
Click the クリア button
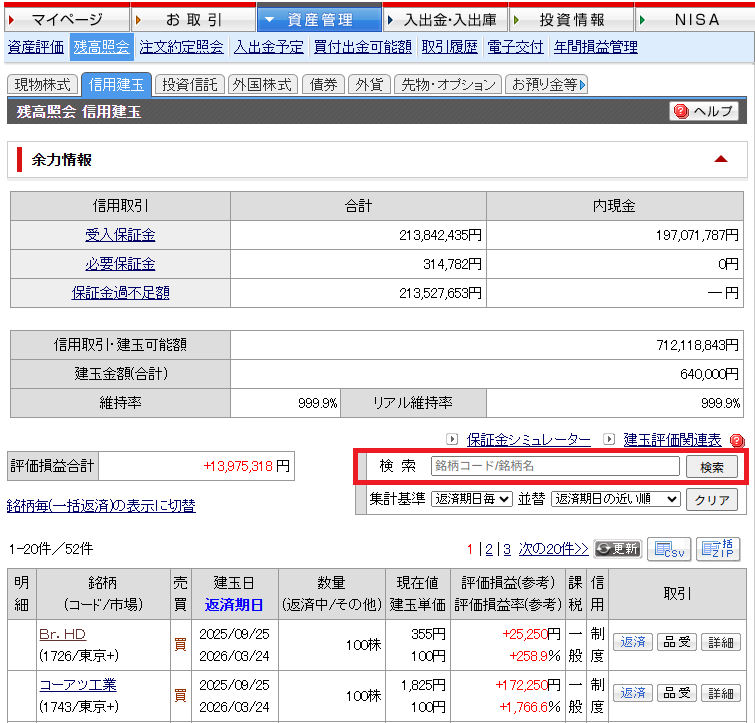tap(711, 499)
